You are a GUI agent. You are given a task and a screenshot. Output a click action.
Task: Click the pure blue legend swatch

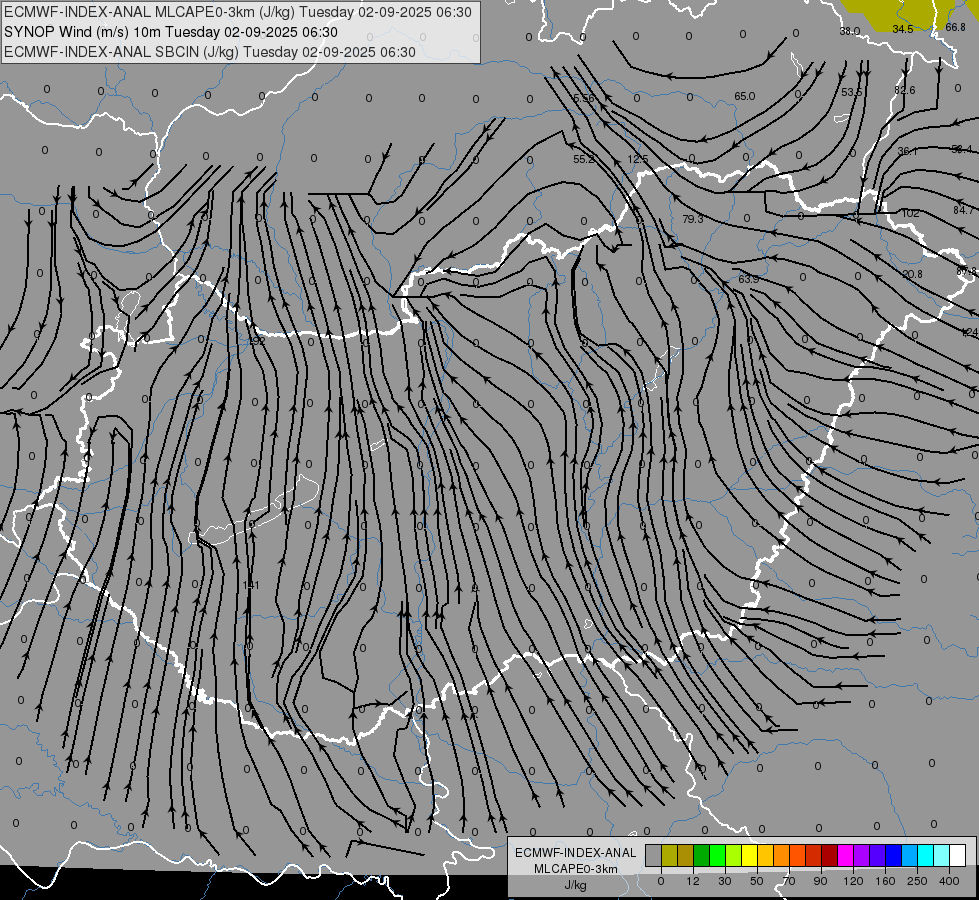click(x=894, y=855)
